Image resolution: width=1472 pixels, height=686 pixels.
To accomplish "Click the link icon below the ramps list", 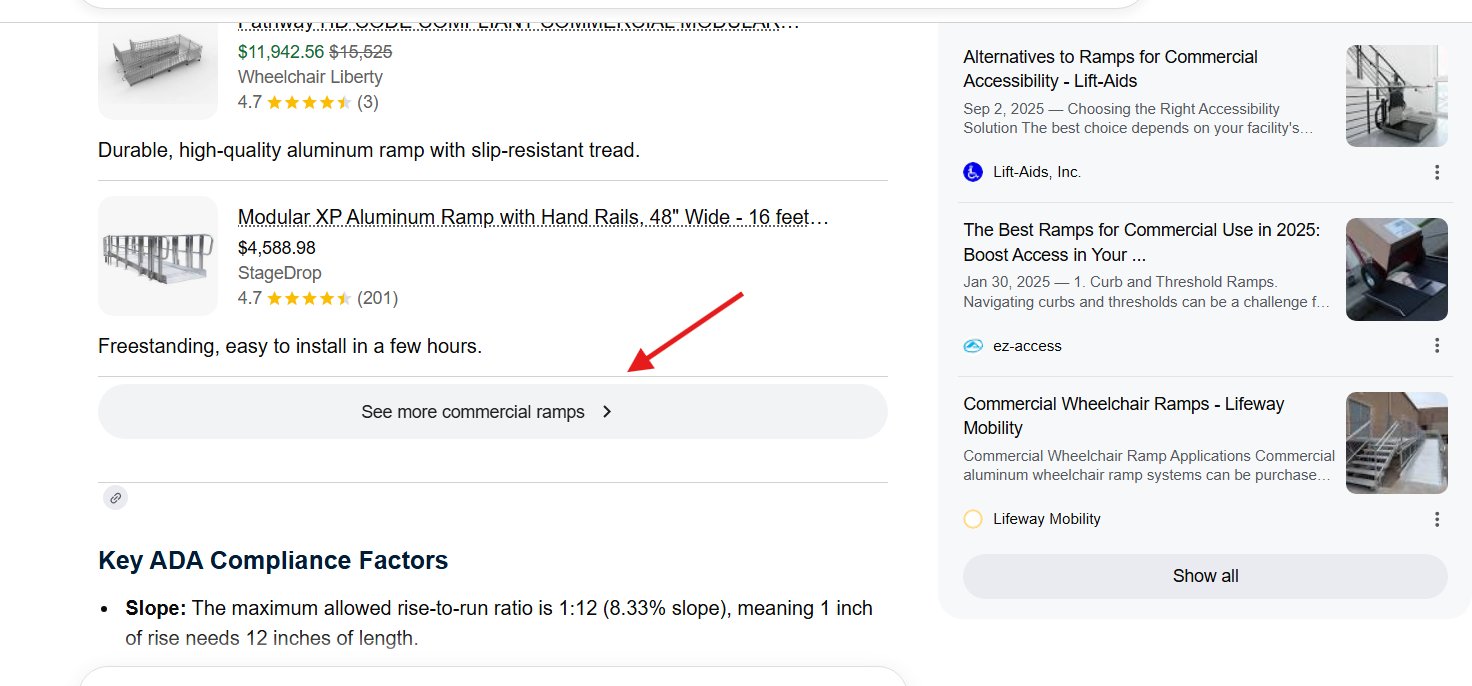I will [x=116, y=498].
